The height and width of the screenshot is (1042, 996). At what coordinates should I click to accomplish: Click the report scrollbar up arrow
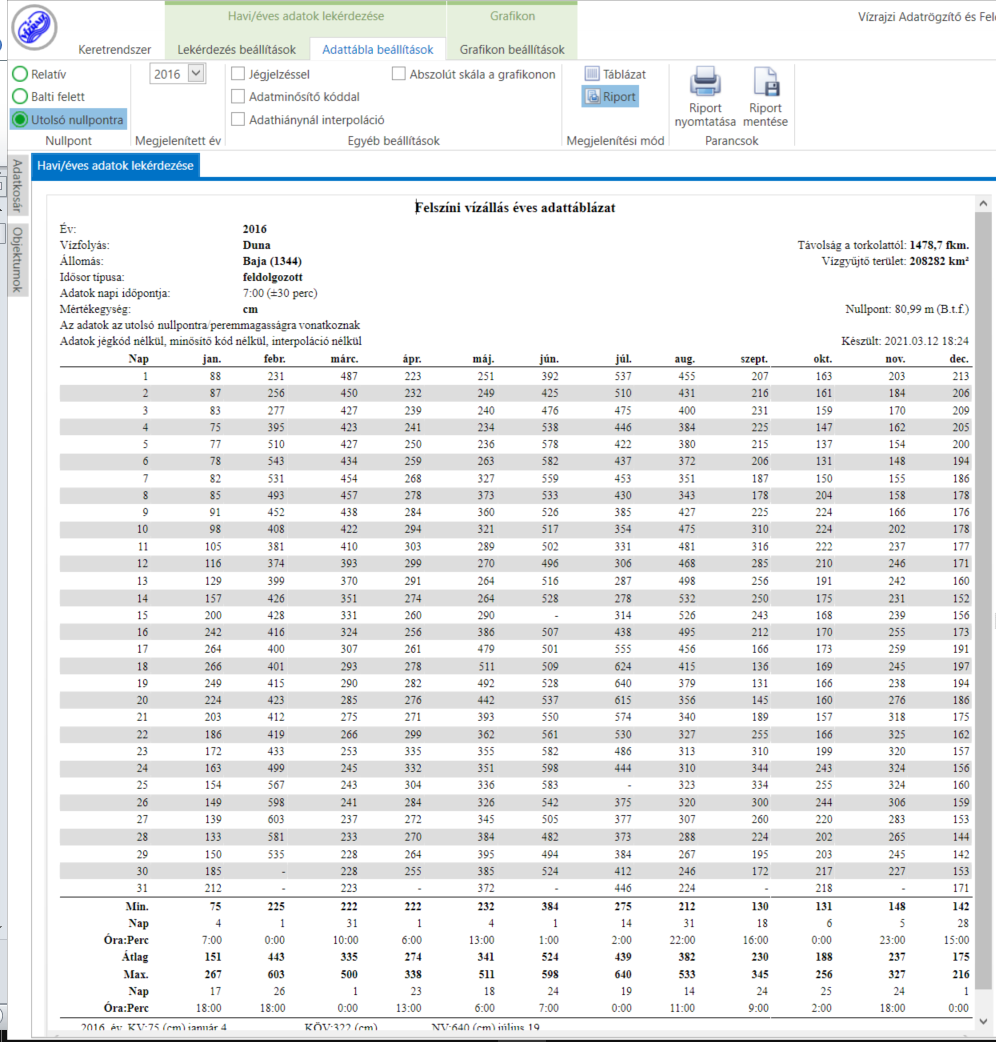983,203
